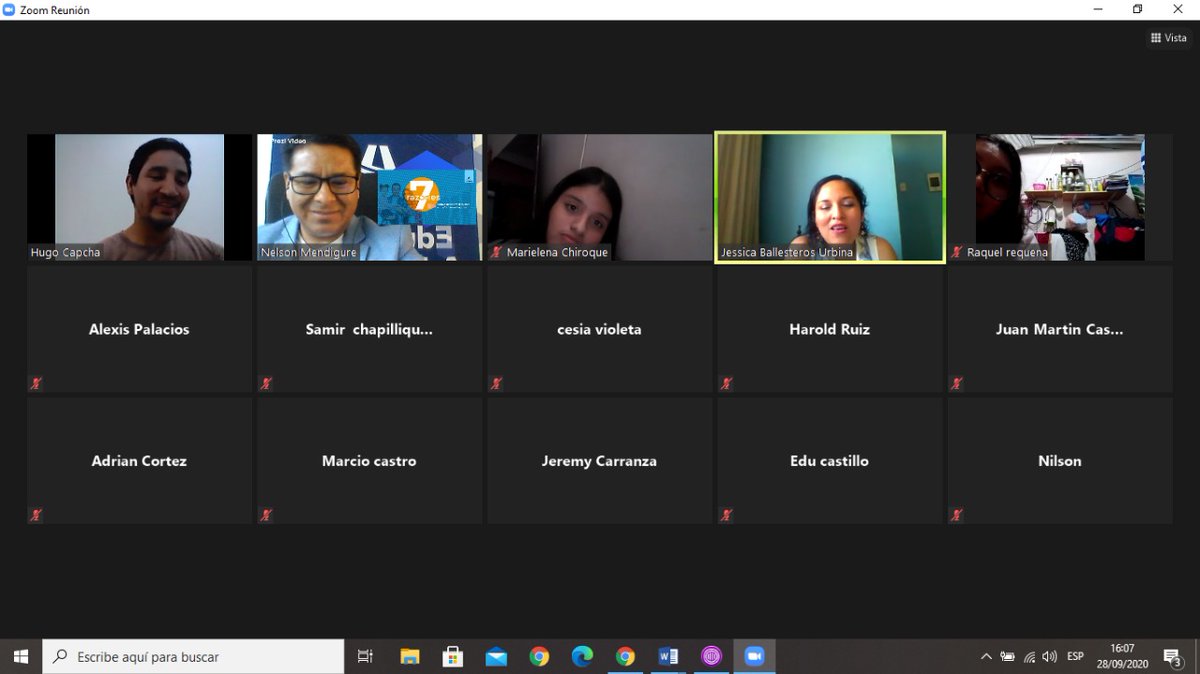
Task: Open the Wi-Fi network tray icon
Action: point(1029,656)
